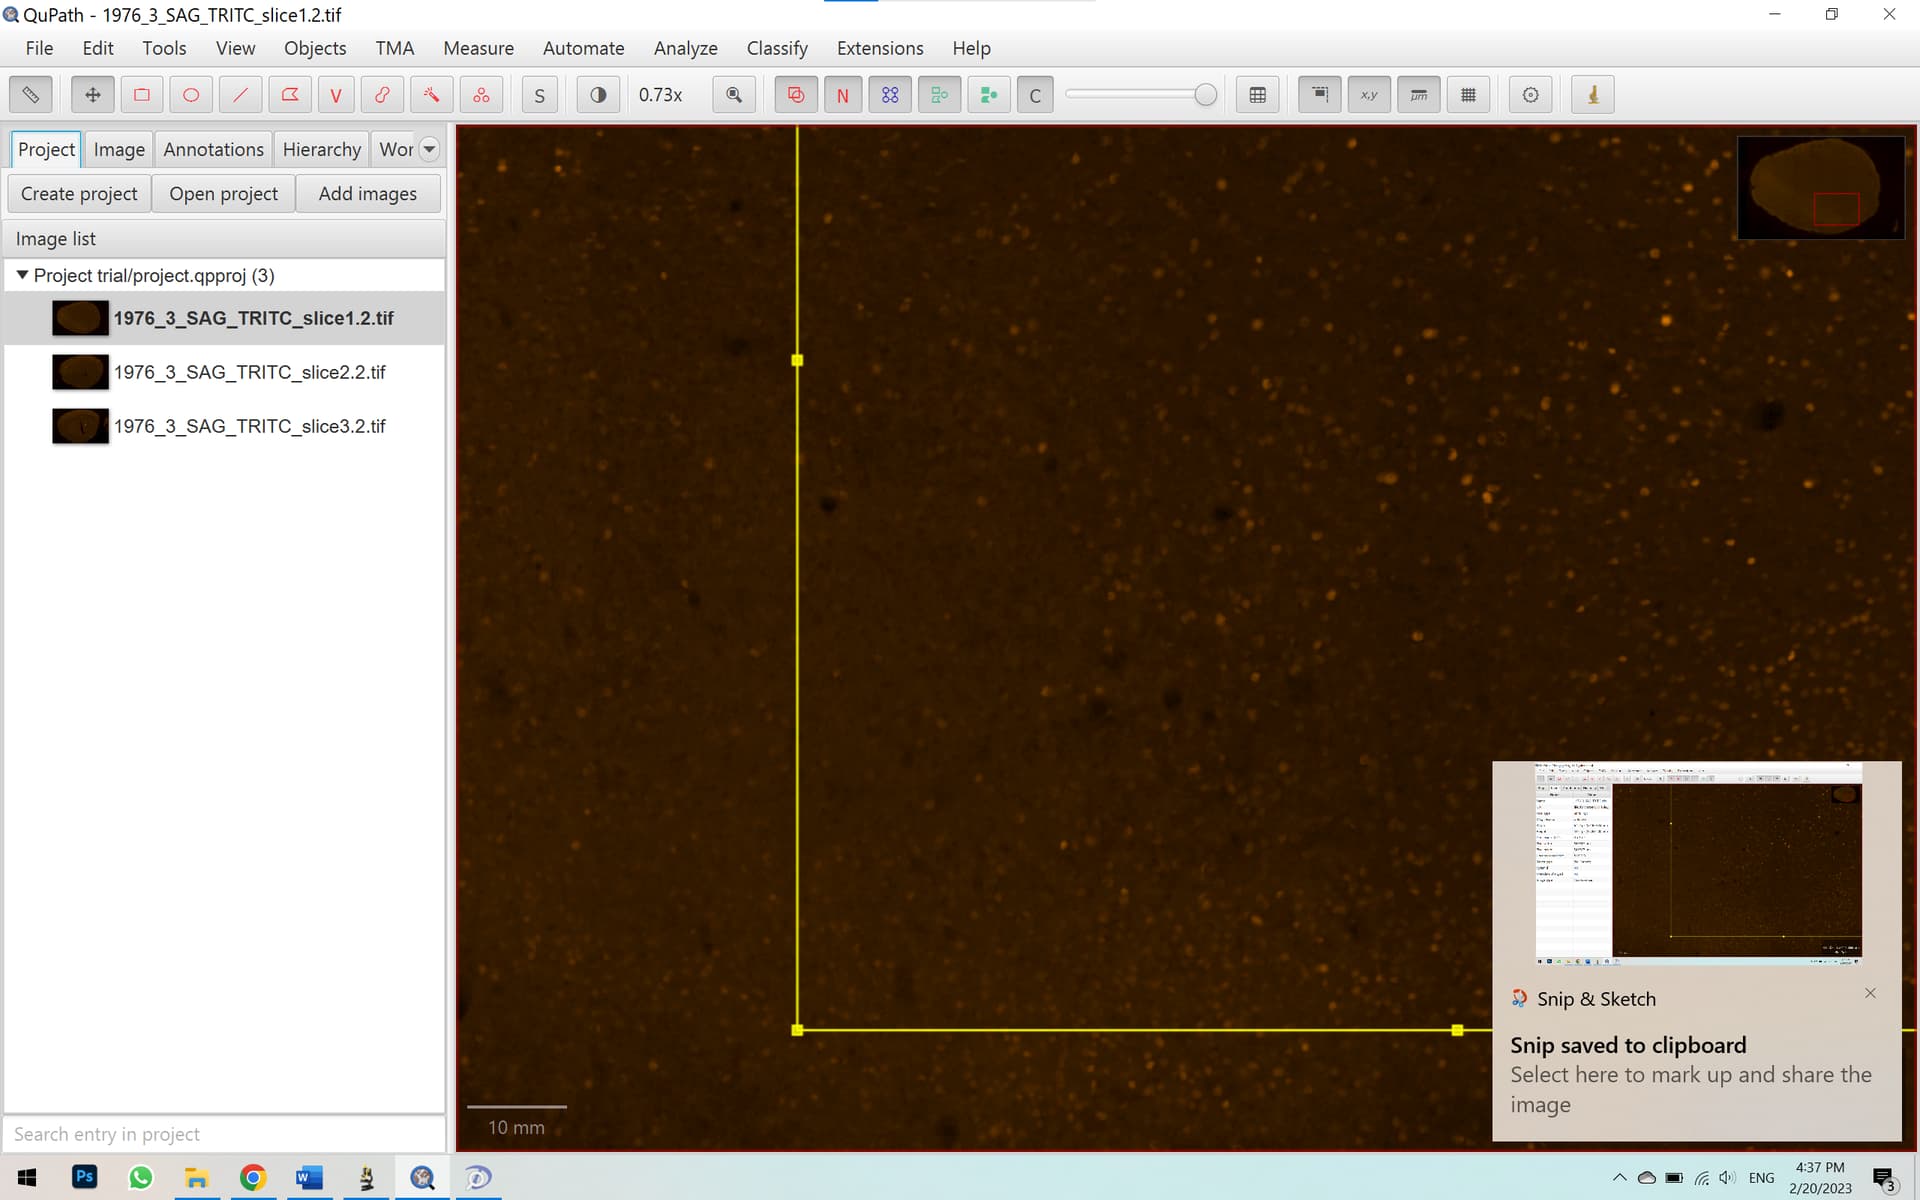Open the hidden workflow tab dropdown arrow

pyautogui.click(x=428, y=148)
